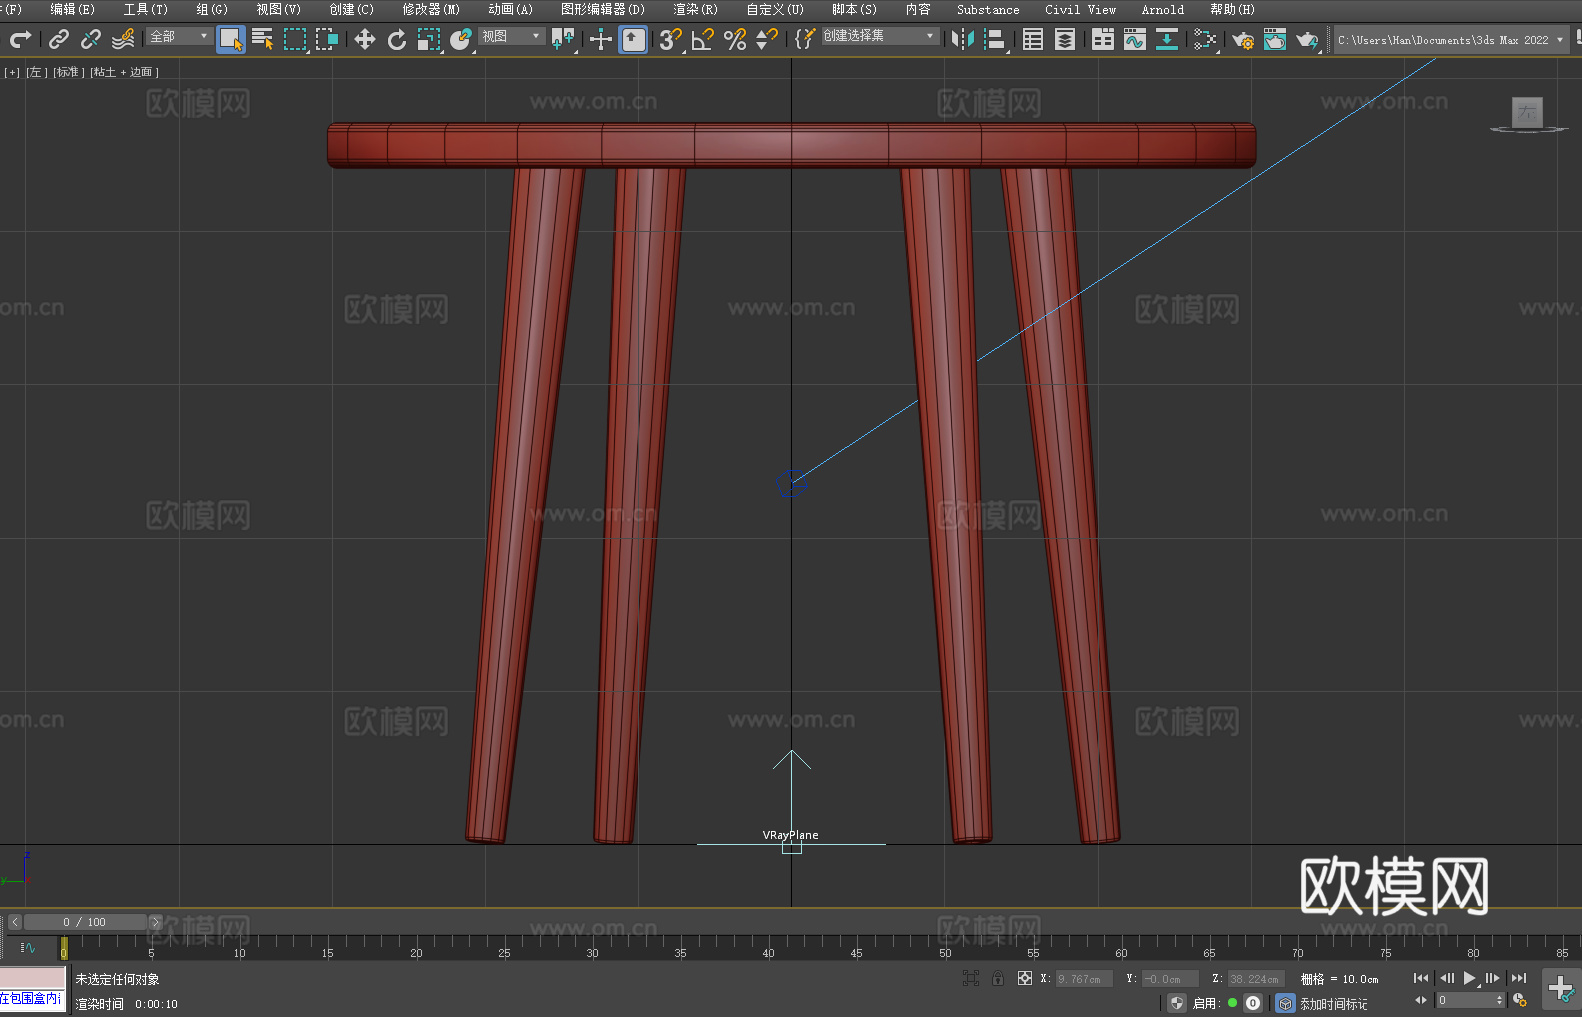
Task: Open the Curve Editor
Action: pyautogui.click(x=1135, y=39)
